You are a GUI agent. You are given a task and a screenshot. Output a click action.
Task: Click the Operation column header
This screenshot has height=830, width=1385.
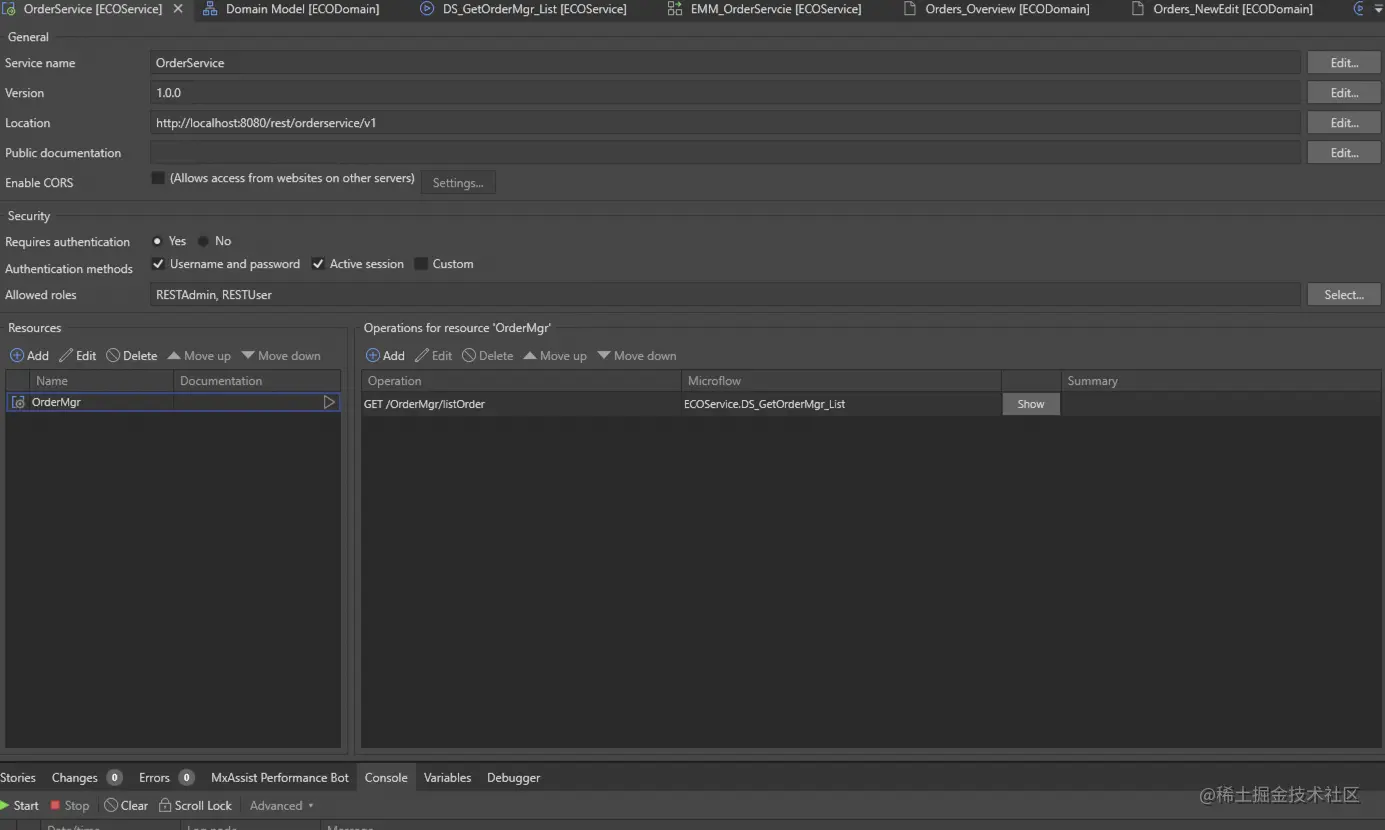click(x=522, y=381)
